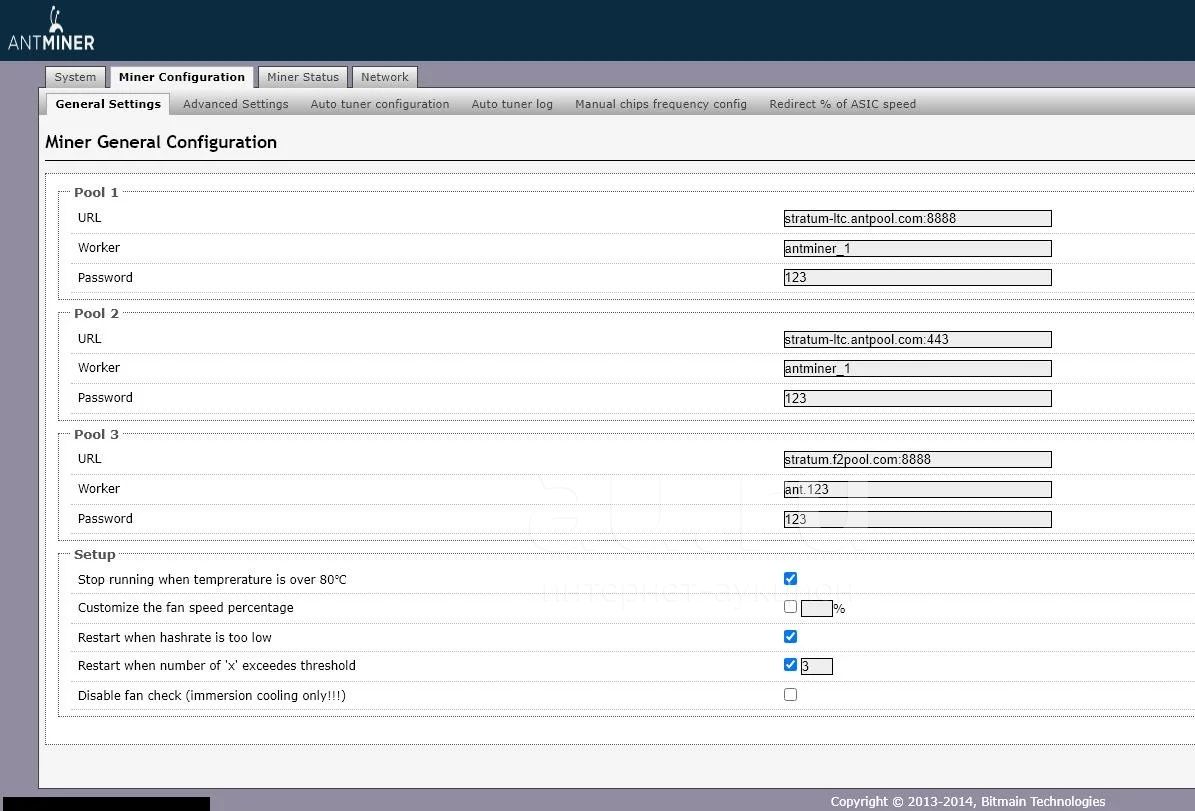1195x811 pixels.
Task: Click the Pool 2 Worker field
Action: (x=918, y=369)
